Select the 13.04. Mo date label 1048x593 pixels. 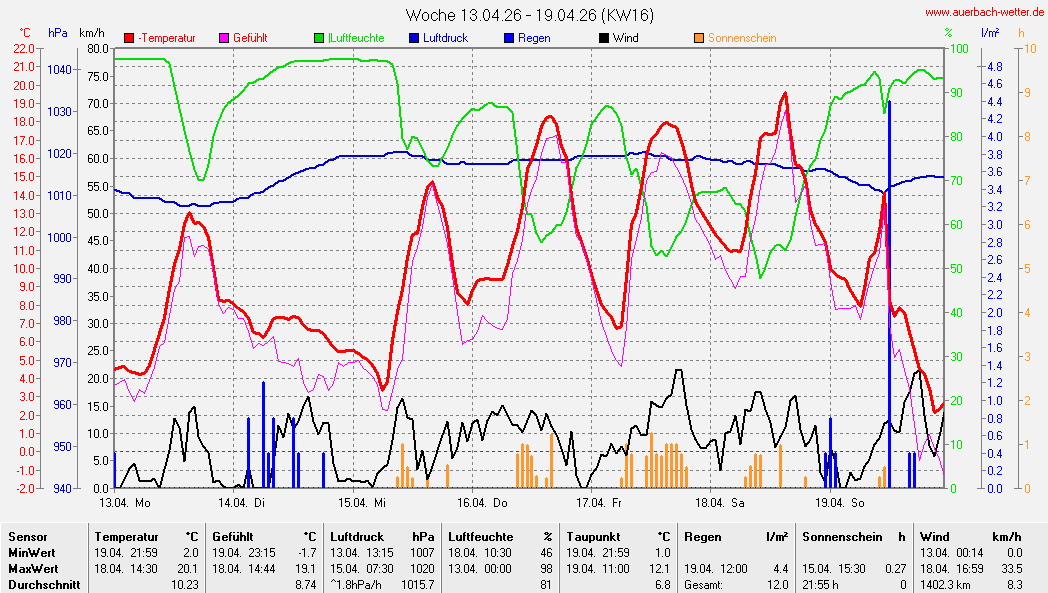(125, 502)
